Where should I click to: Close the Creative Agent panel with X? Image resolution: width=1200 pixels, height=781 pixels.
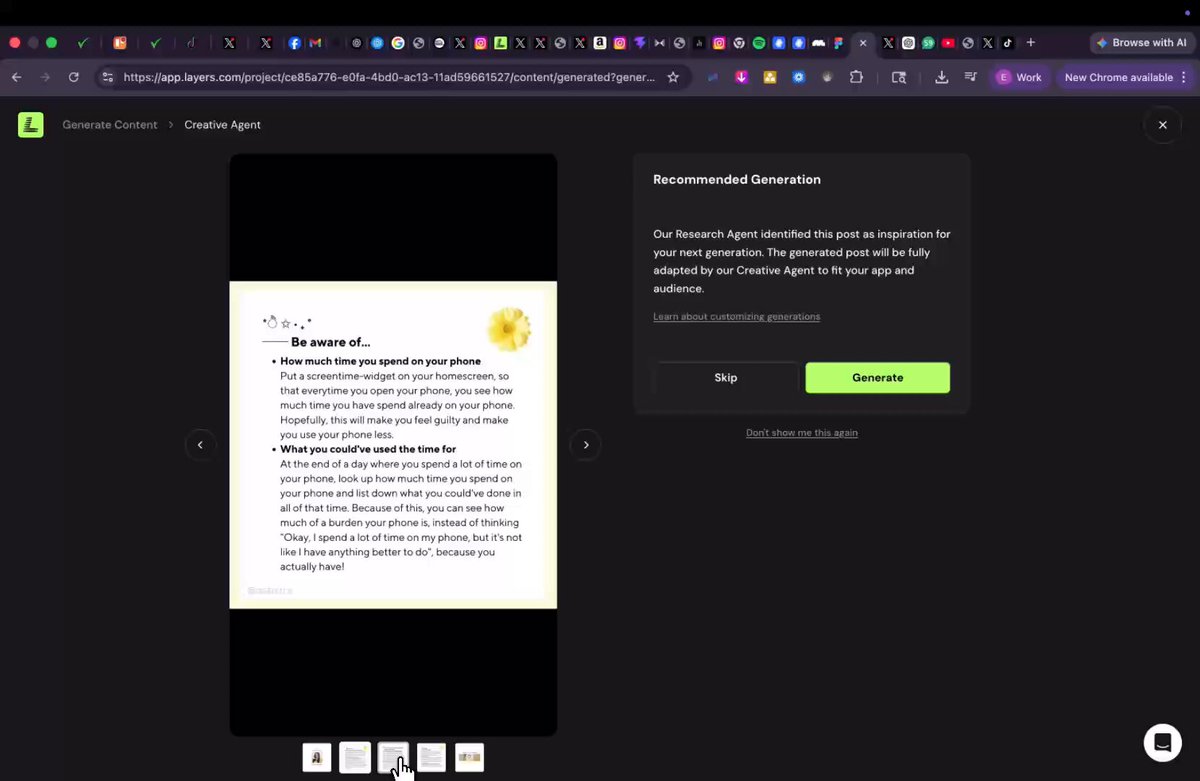(1162, 125)
